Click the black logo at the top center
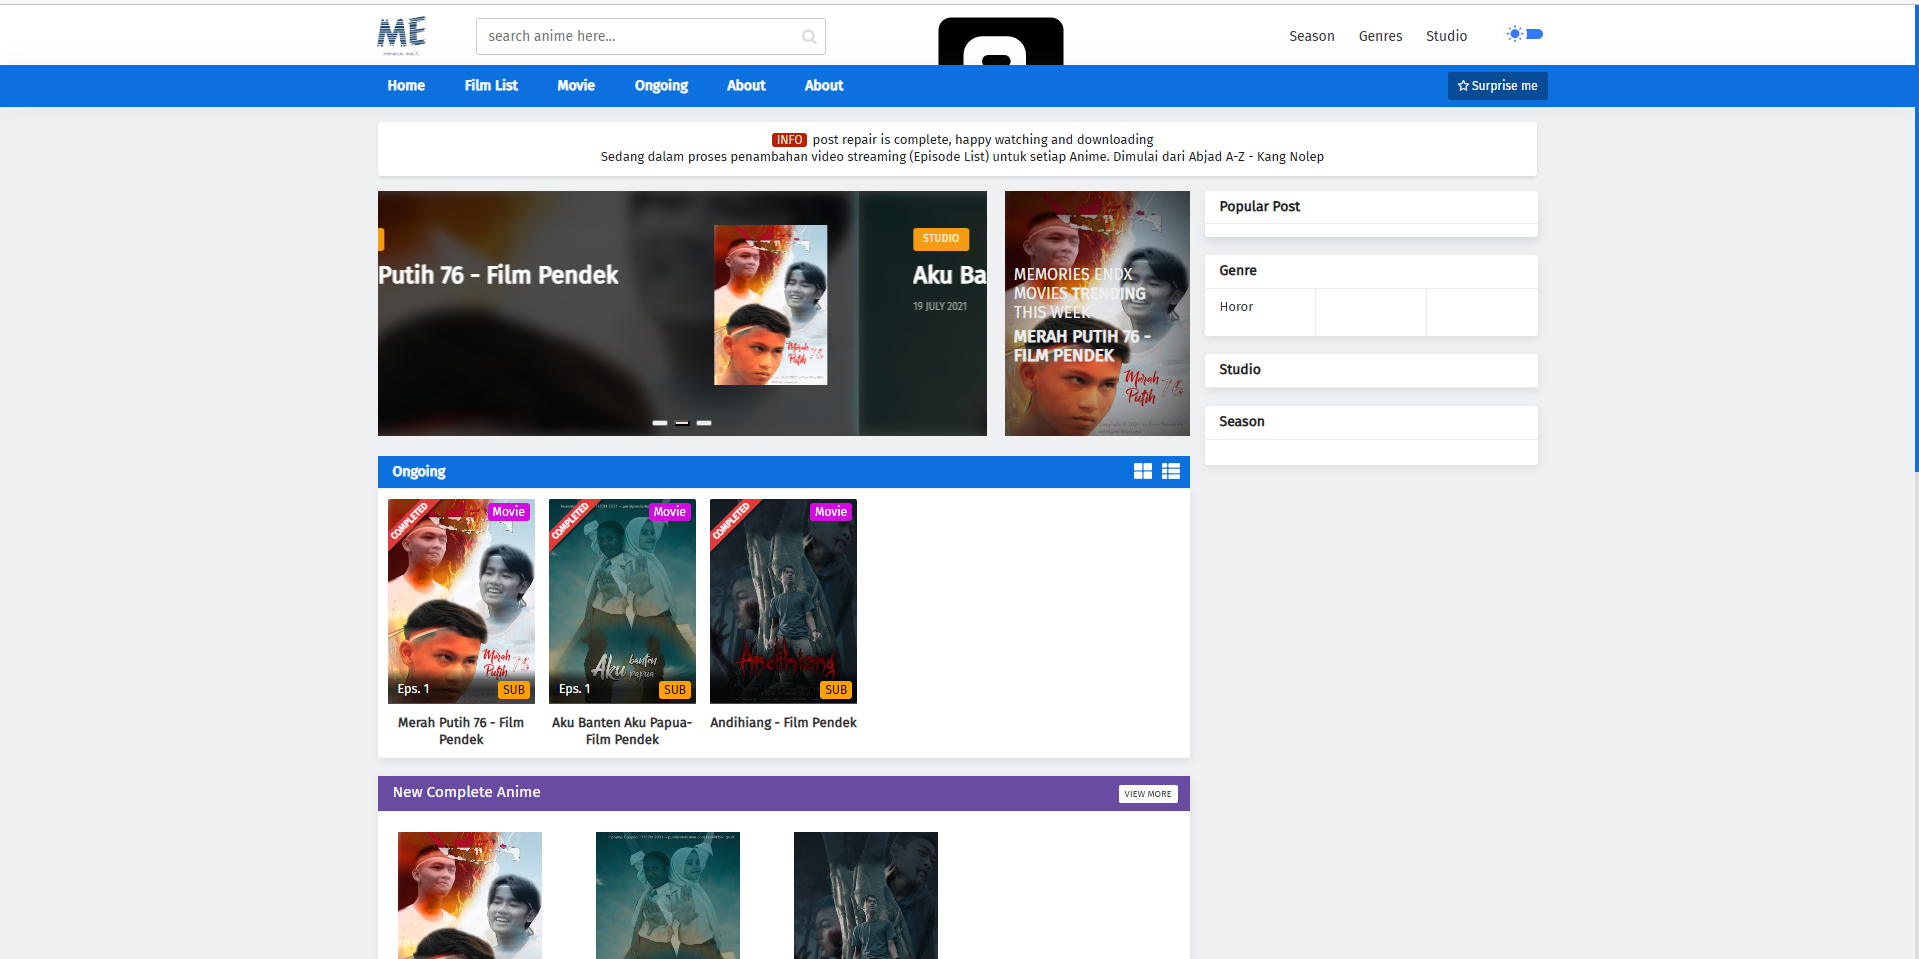 (x=999, y=40)
